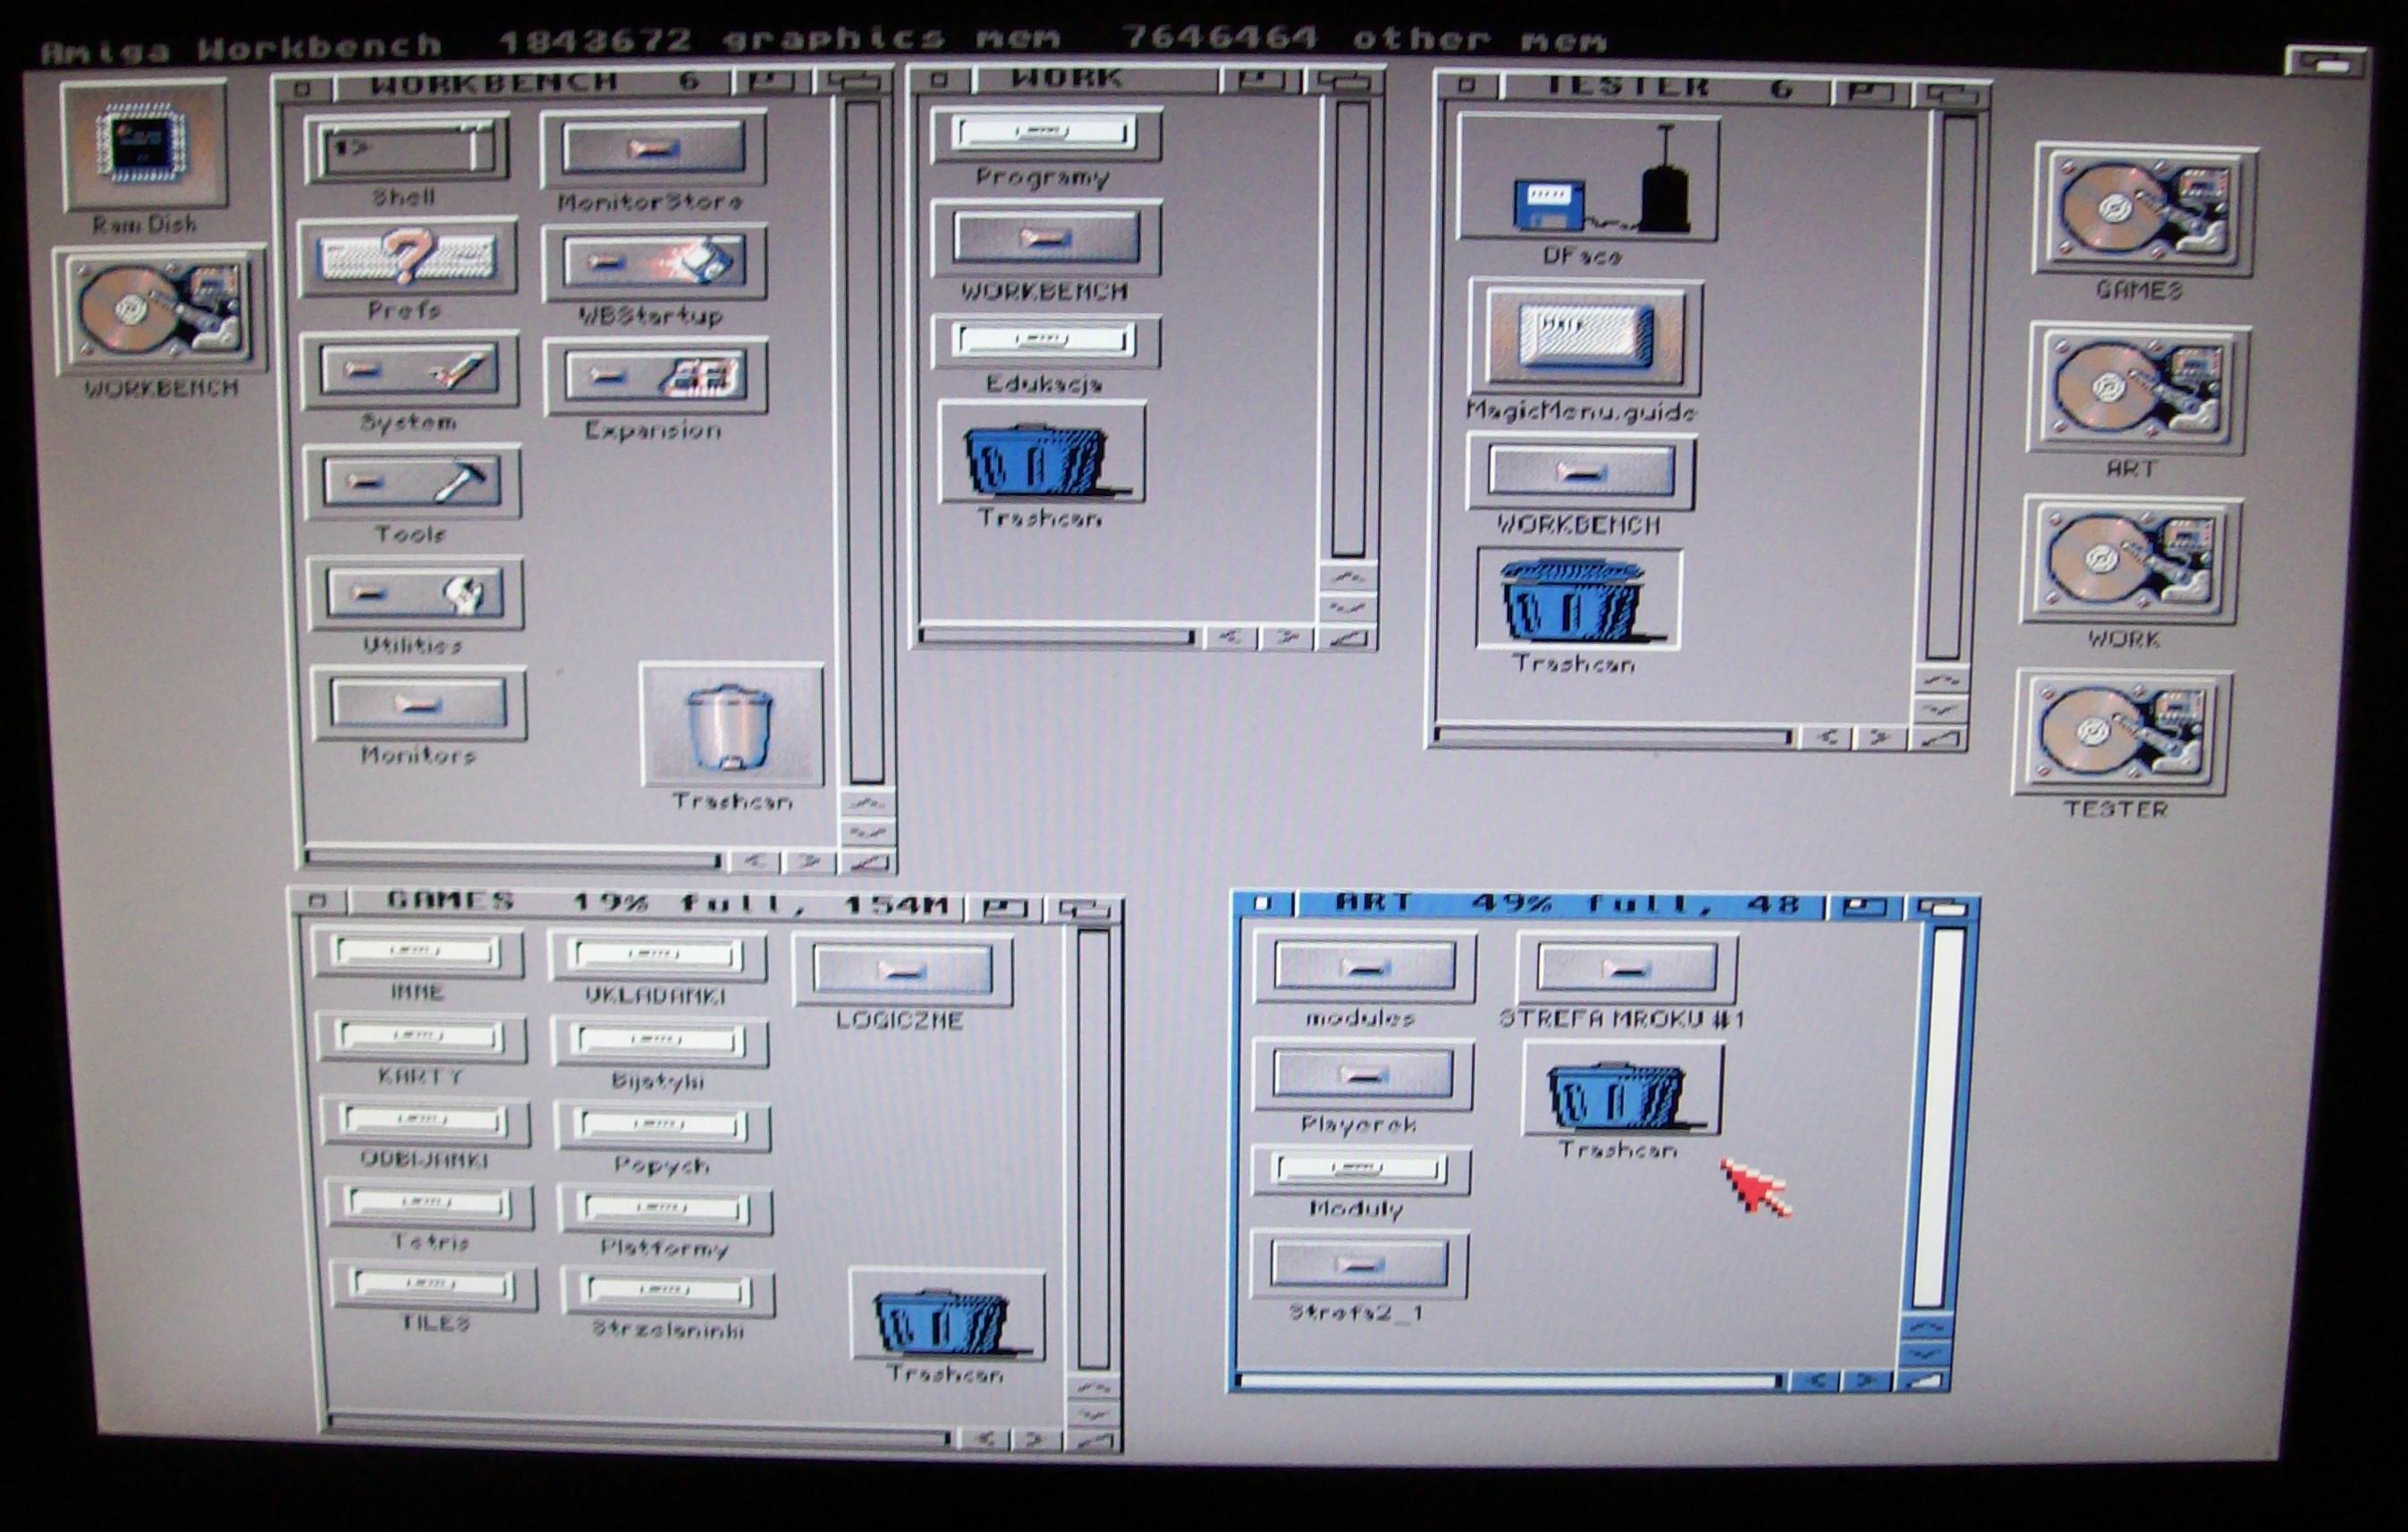The height and width of the screenshot is (1532, 2408).
Task: Select WORKBENCH drawer in WORK window
Action: coord(1046,238)
